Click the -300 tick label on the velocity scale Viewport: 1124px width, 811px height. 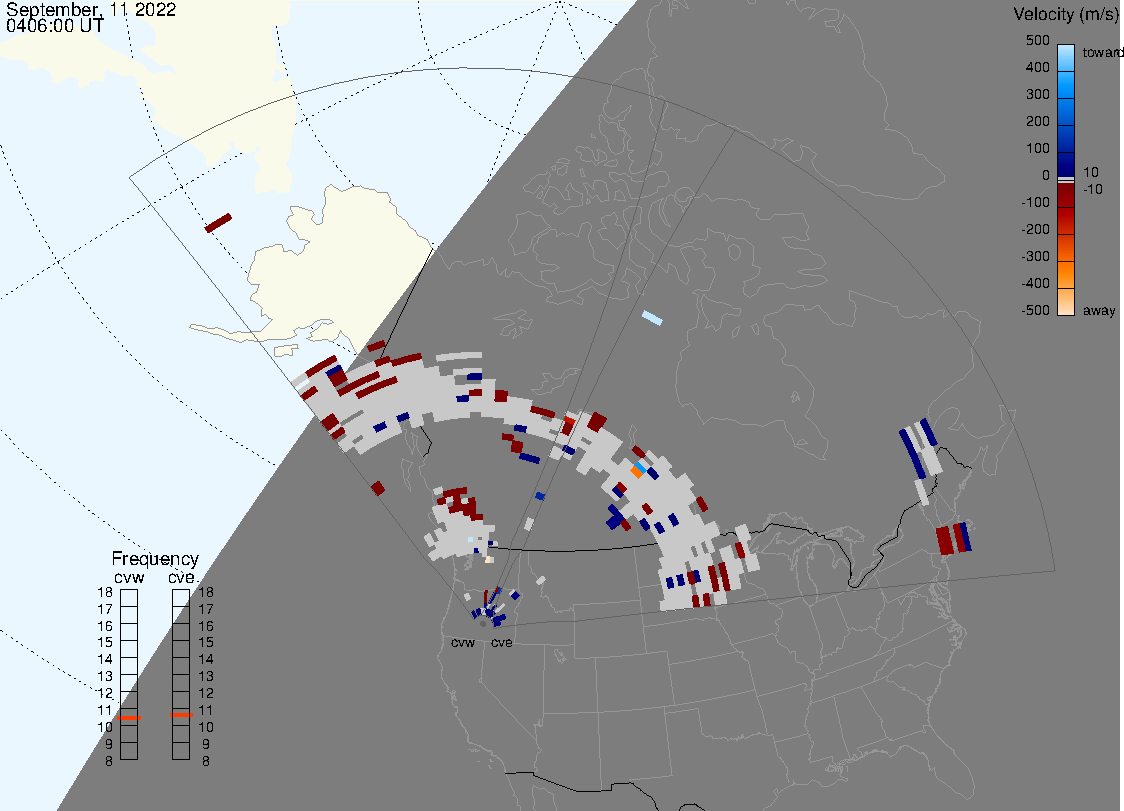[1035, 257]
